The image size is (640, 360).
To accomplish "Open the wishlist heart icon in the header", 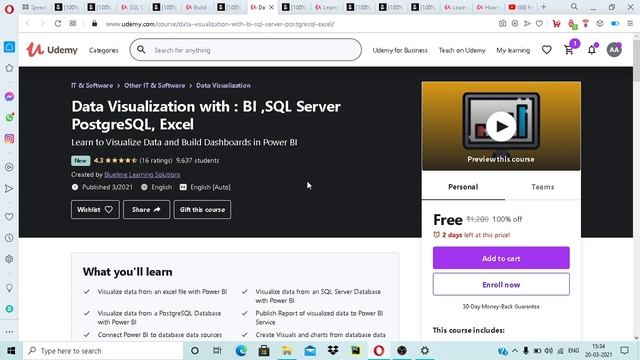I will 547,50.
